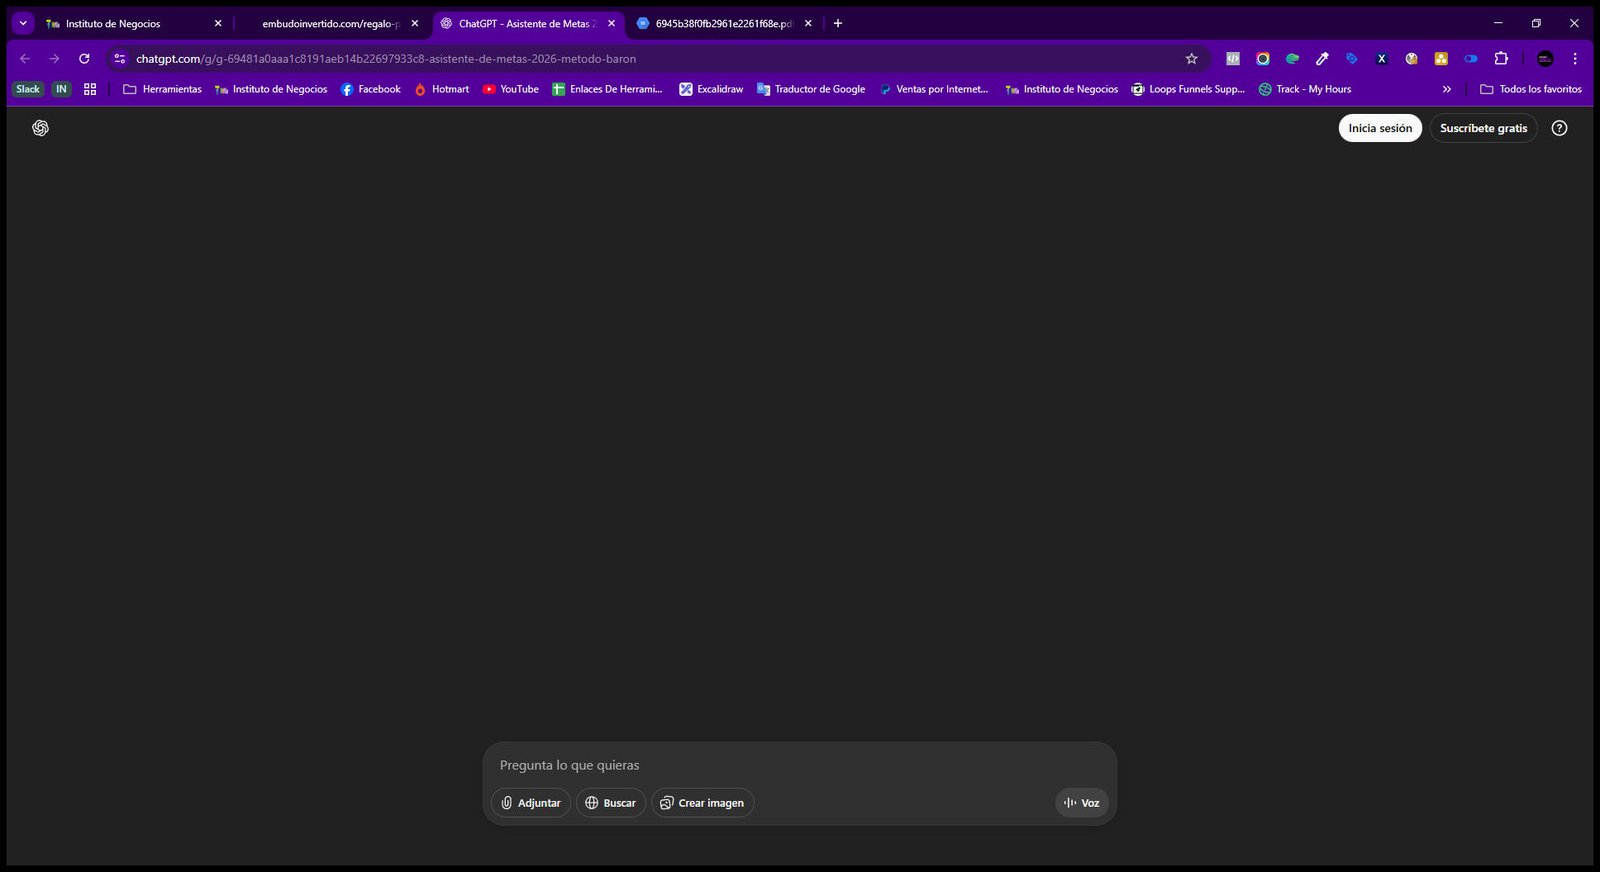
Task: Bookmark this page with the star icon
Action: pos(1191,59)
